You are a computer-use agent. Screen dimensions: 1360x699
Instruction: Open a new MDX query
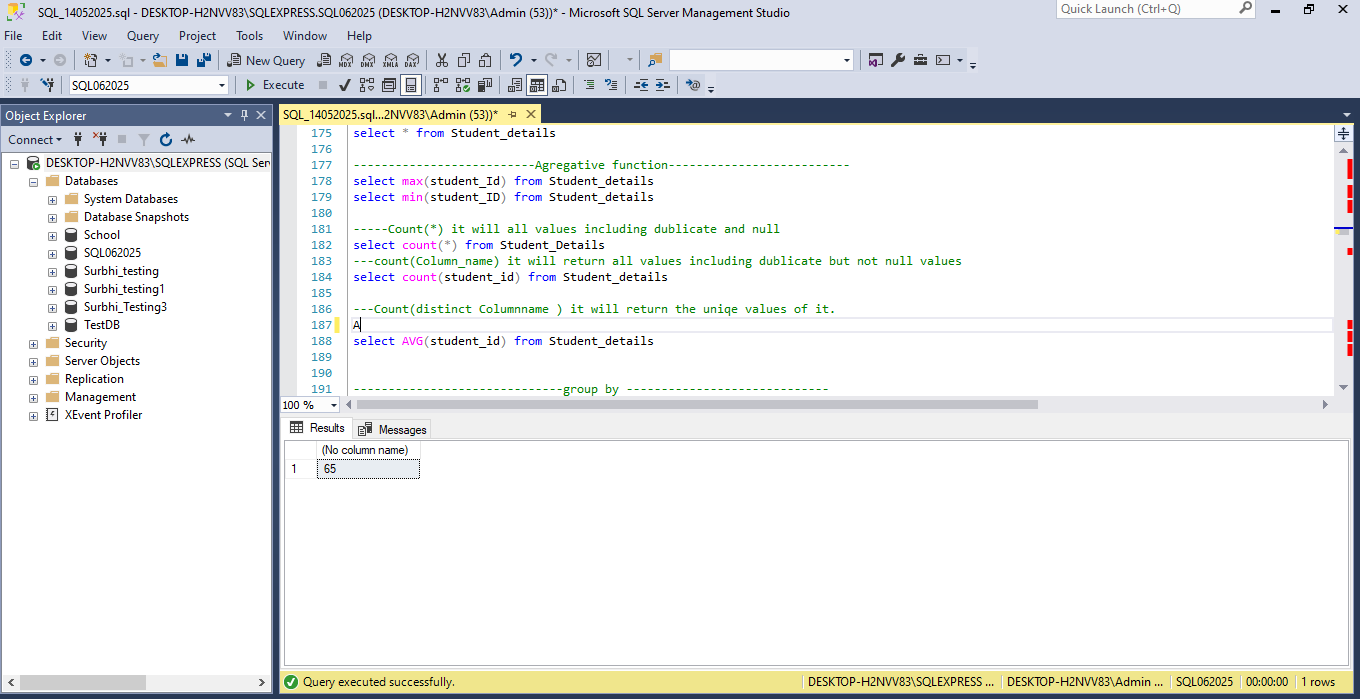pyautogui.click(x=346, y=60)
